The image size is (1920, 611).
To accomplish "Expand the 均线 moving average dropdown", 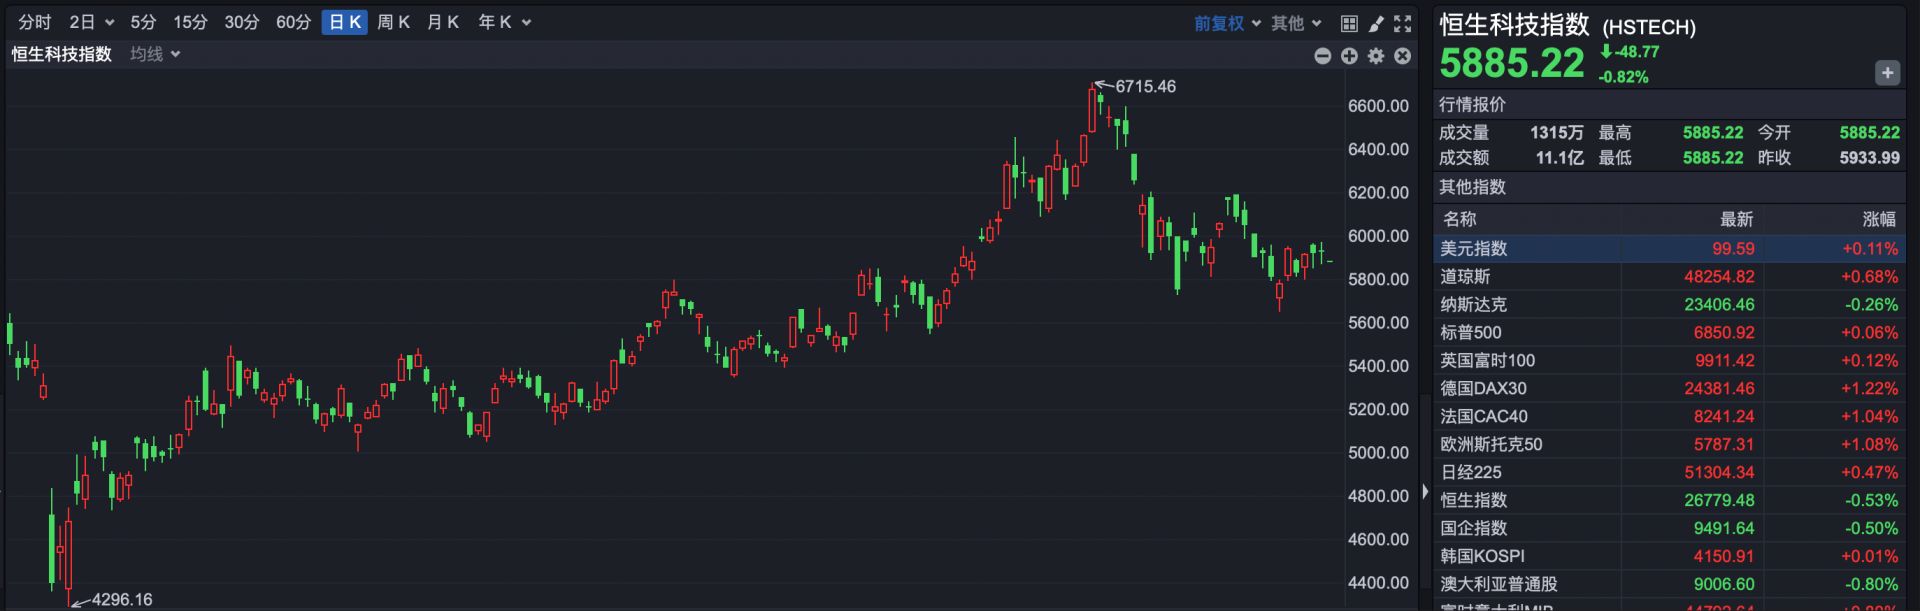I will 155,54.
